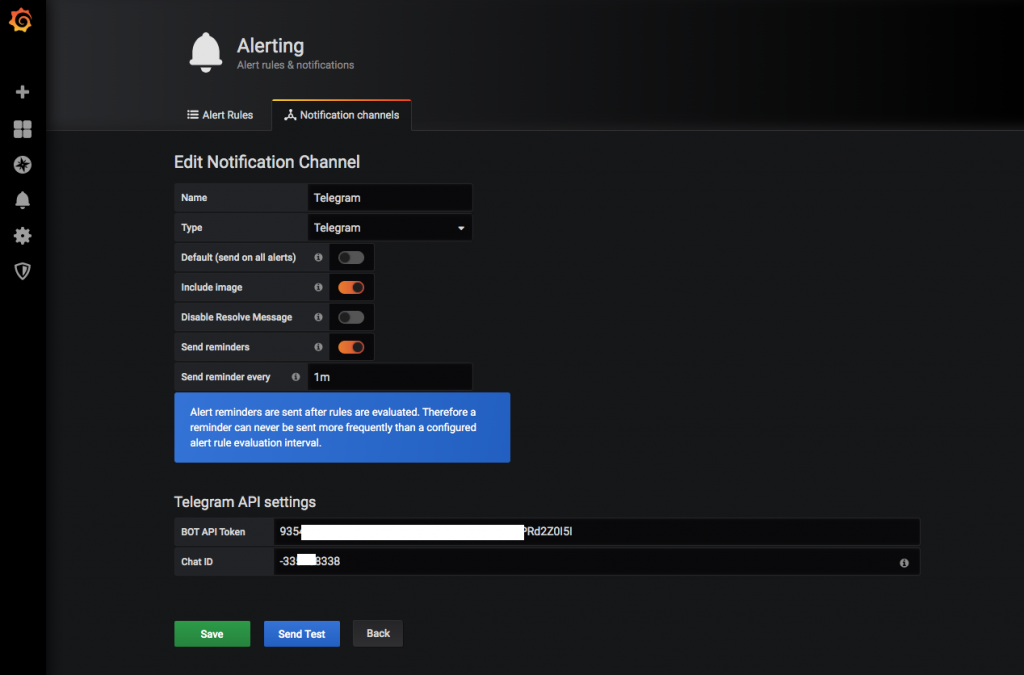
Task: Show info tooltip for Send reminders
Action: pos(318,347)
